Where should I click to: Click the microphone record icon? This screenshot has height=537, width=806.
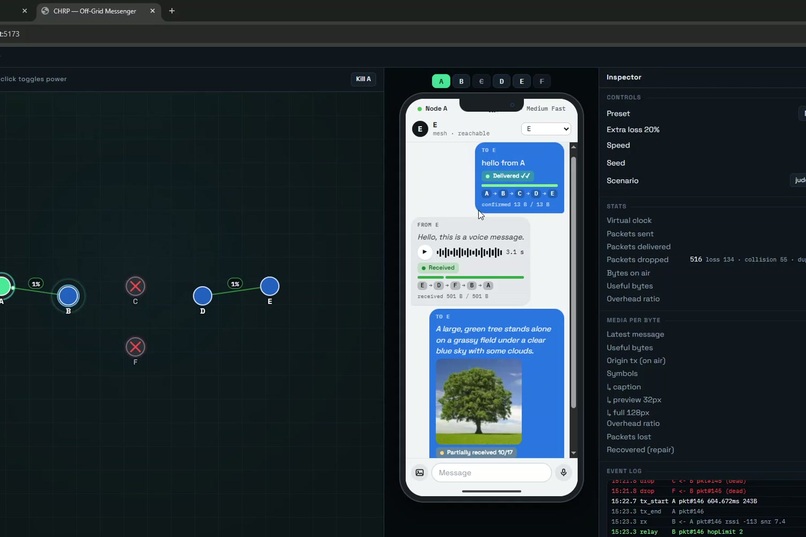click(x=563, y=473)
